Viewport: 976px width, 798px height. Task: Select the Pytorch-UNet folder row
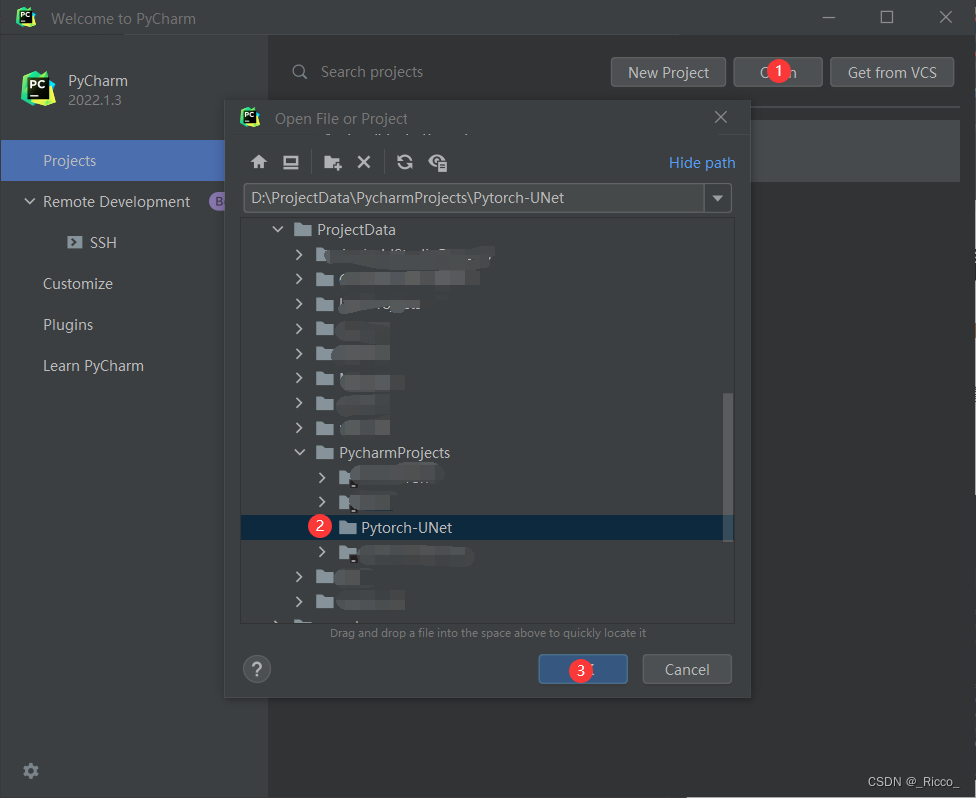[487, 528]
